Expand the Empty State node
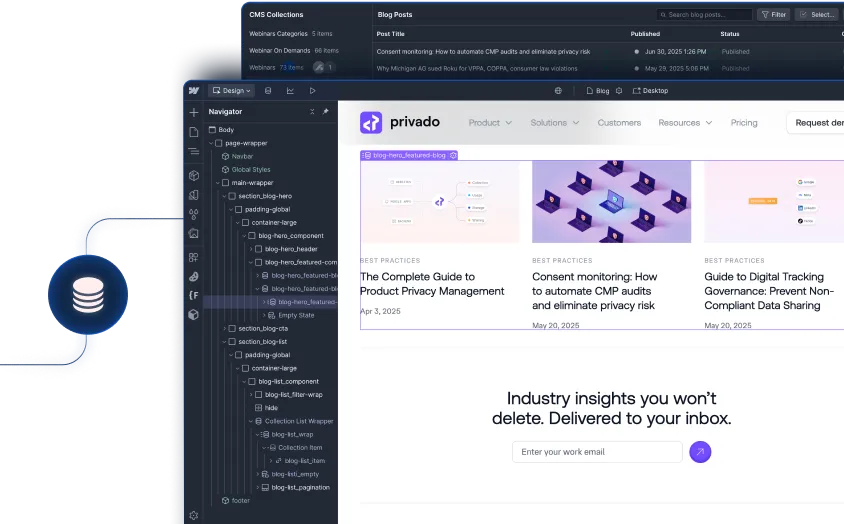The width and height of the screenshot is (844, 524). coord(264,316)
